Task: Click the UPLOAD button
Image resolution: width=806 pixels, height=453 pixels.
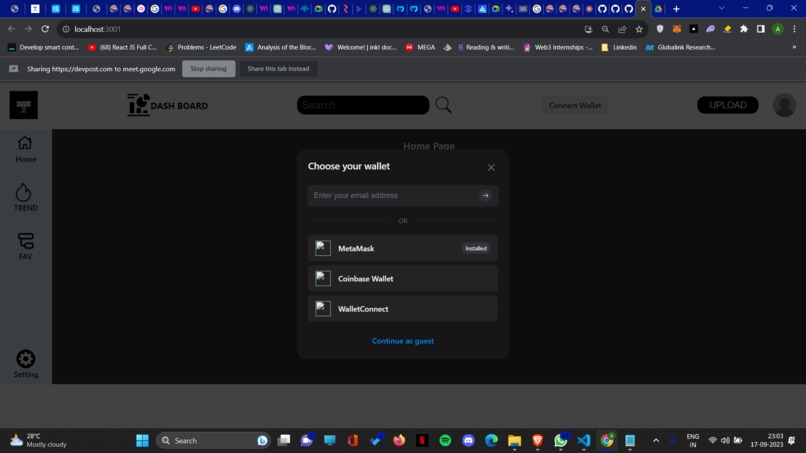Action: click(727, 105)
